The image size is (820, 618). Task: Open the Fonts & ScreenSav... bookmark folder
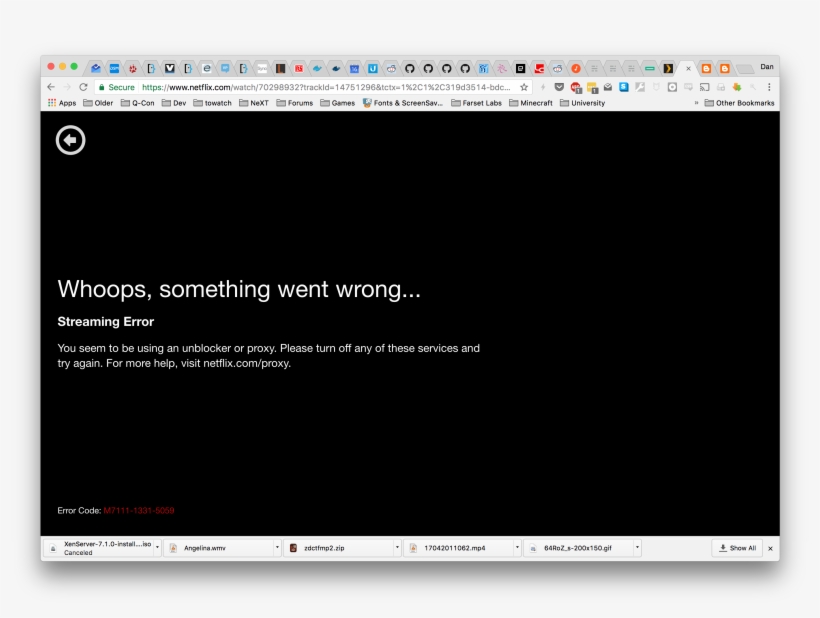point(402,103)
